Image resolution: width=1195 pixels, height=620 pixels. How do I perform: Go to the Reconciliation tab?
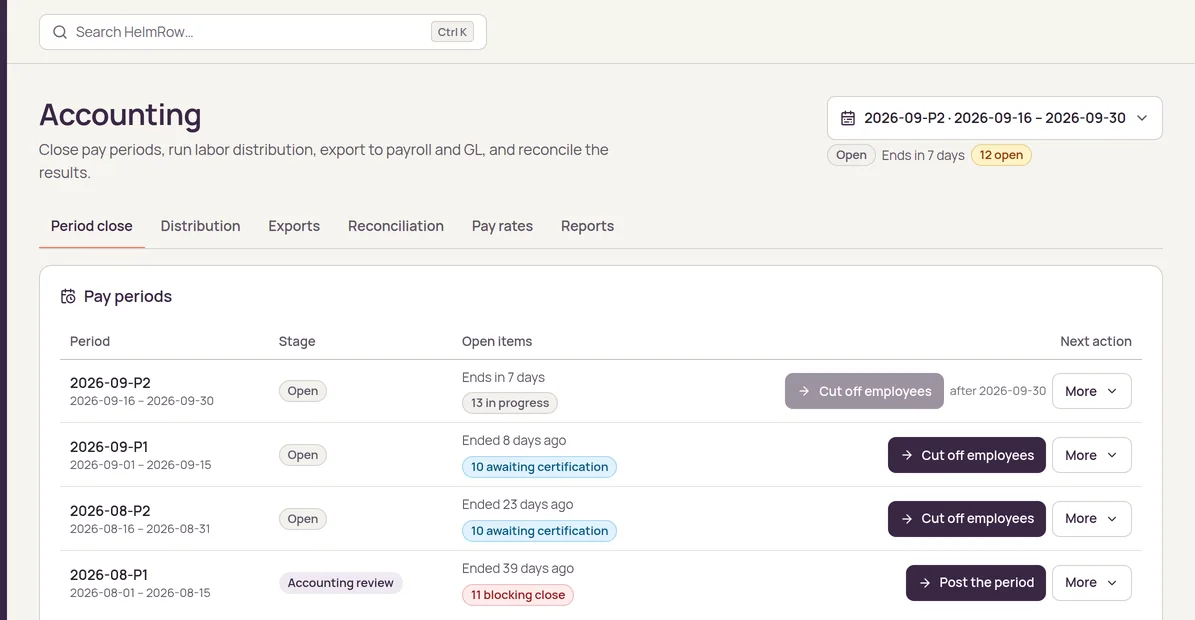(396, 226)
